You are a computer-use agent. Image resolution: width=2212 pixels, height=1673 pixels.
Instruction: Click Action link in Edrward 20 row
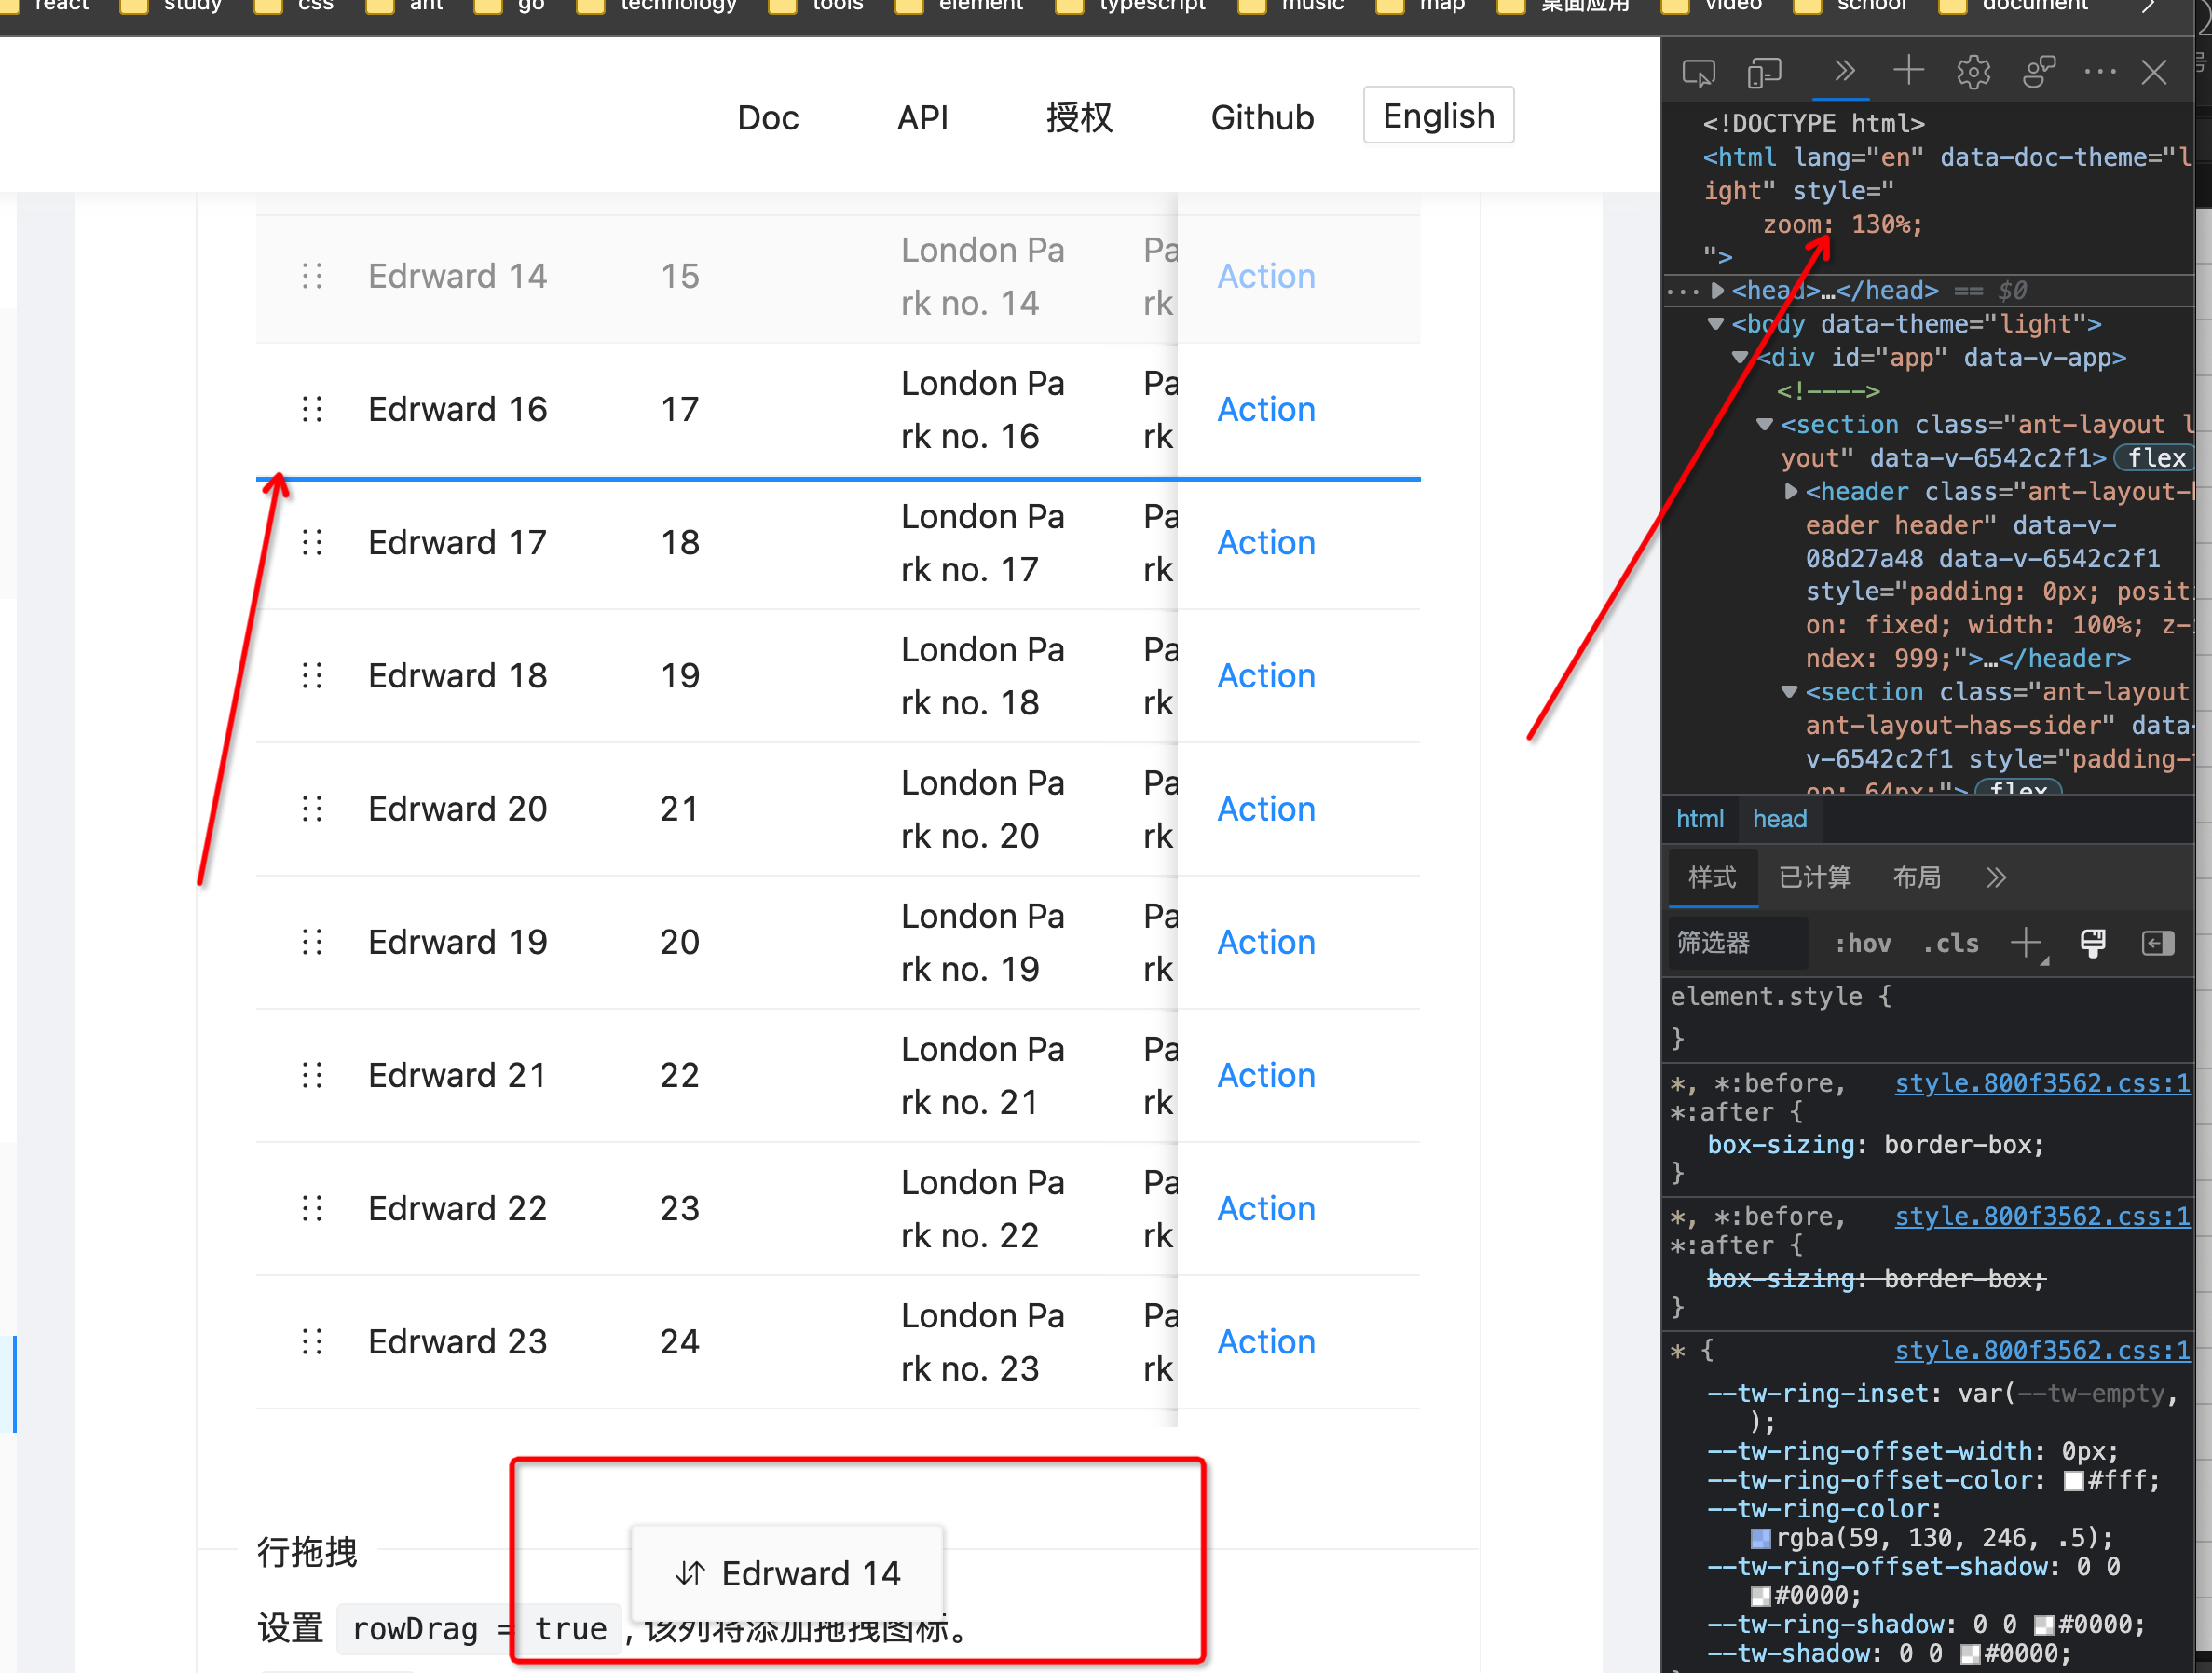point(1265,809)
